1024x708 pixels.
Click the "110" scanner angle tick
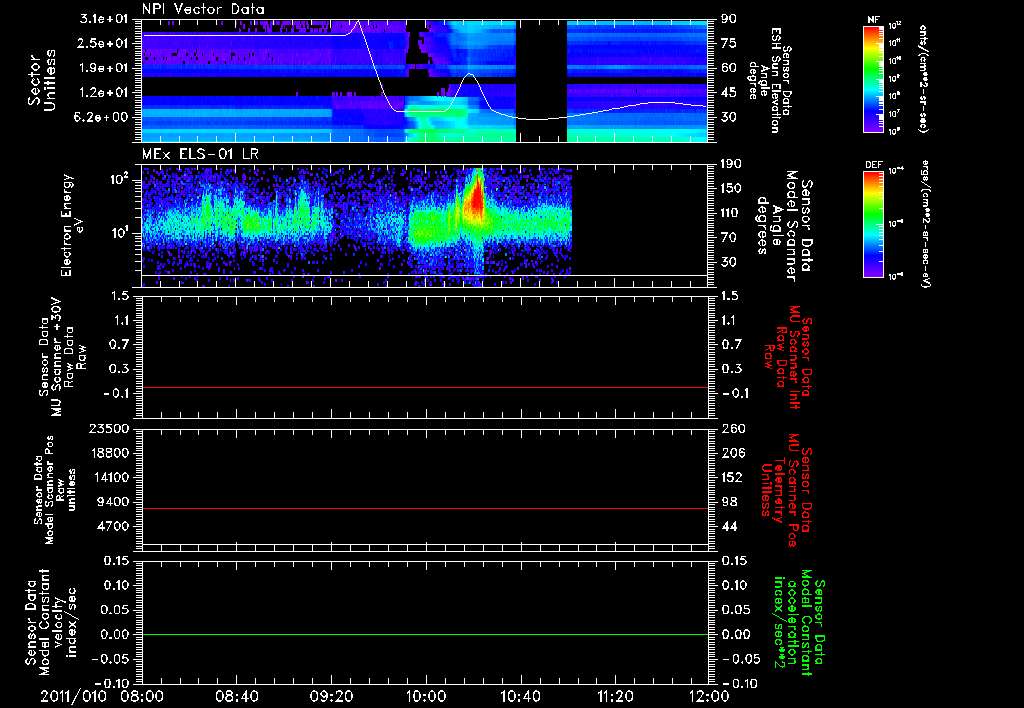click(731, 213)
